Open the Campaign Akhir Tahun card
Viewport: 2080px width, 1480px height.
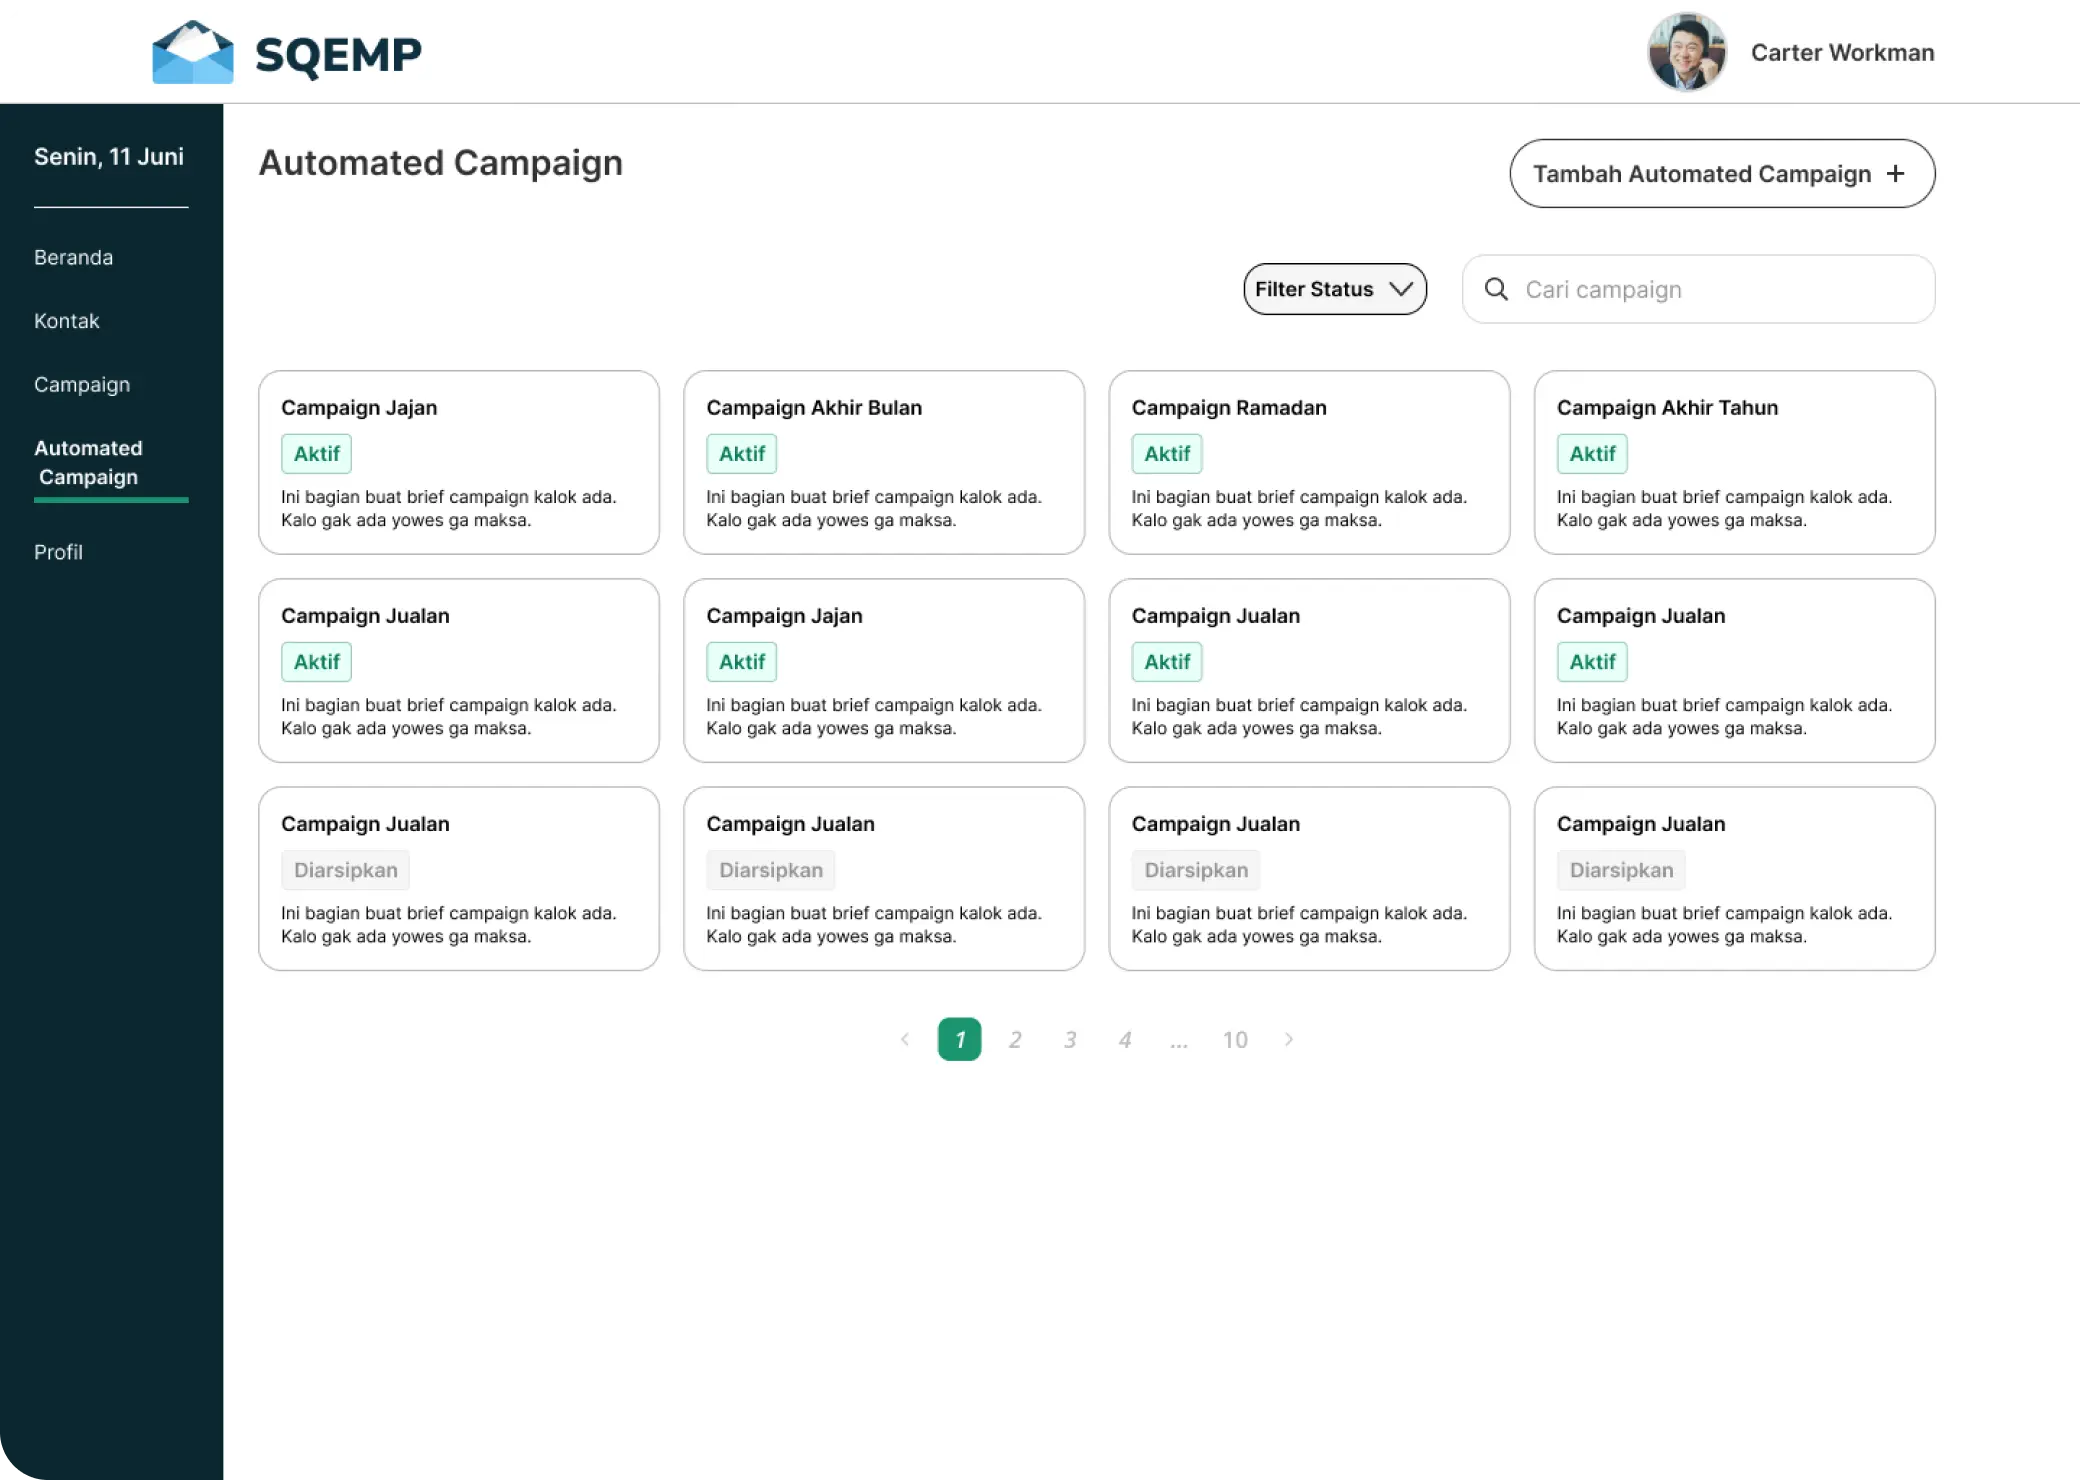point(1734,462)
